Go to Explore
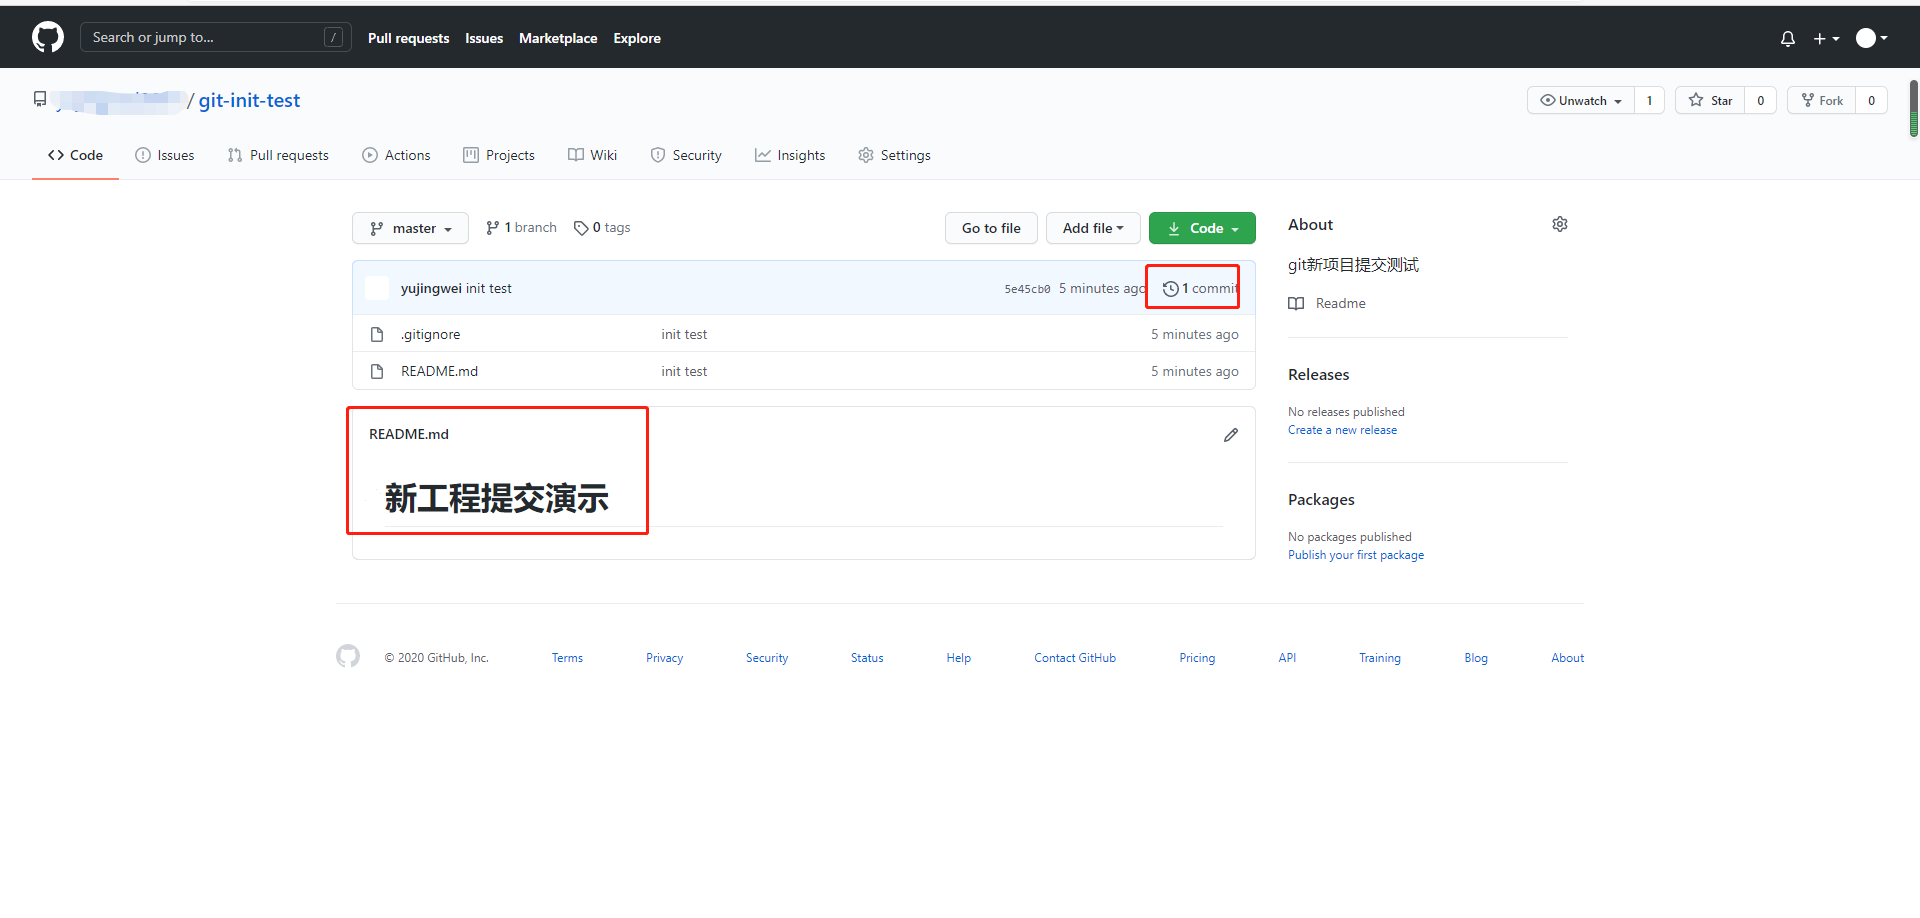 [637, 38]
